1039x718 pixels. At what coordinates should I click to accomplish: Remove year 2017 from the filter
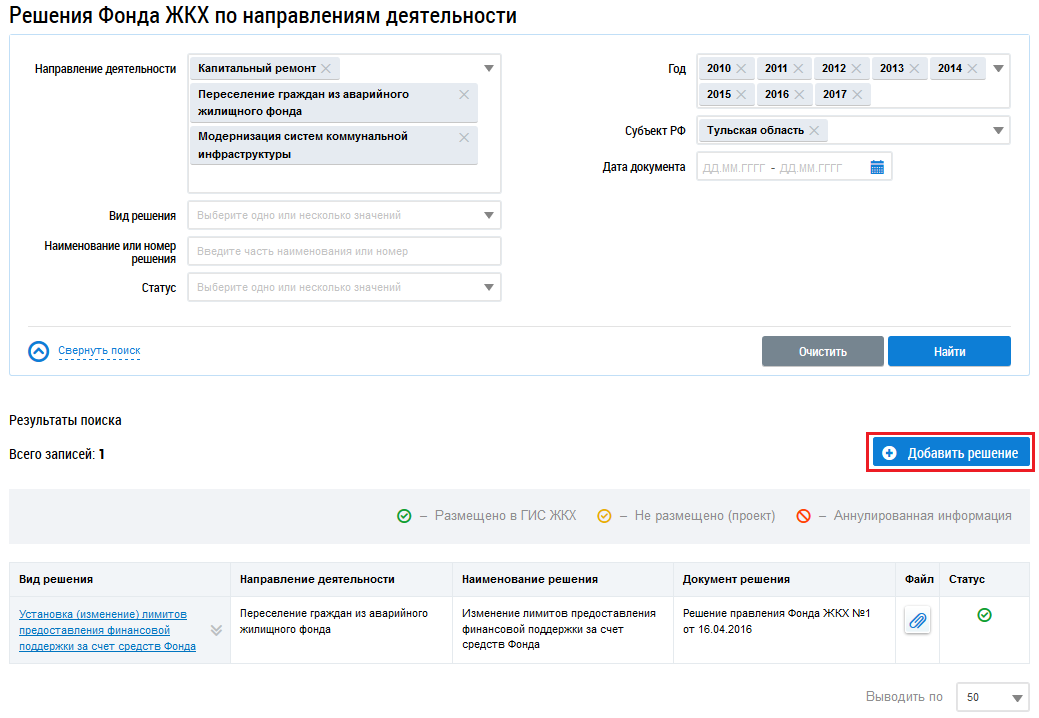click(x=857, y=95)
